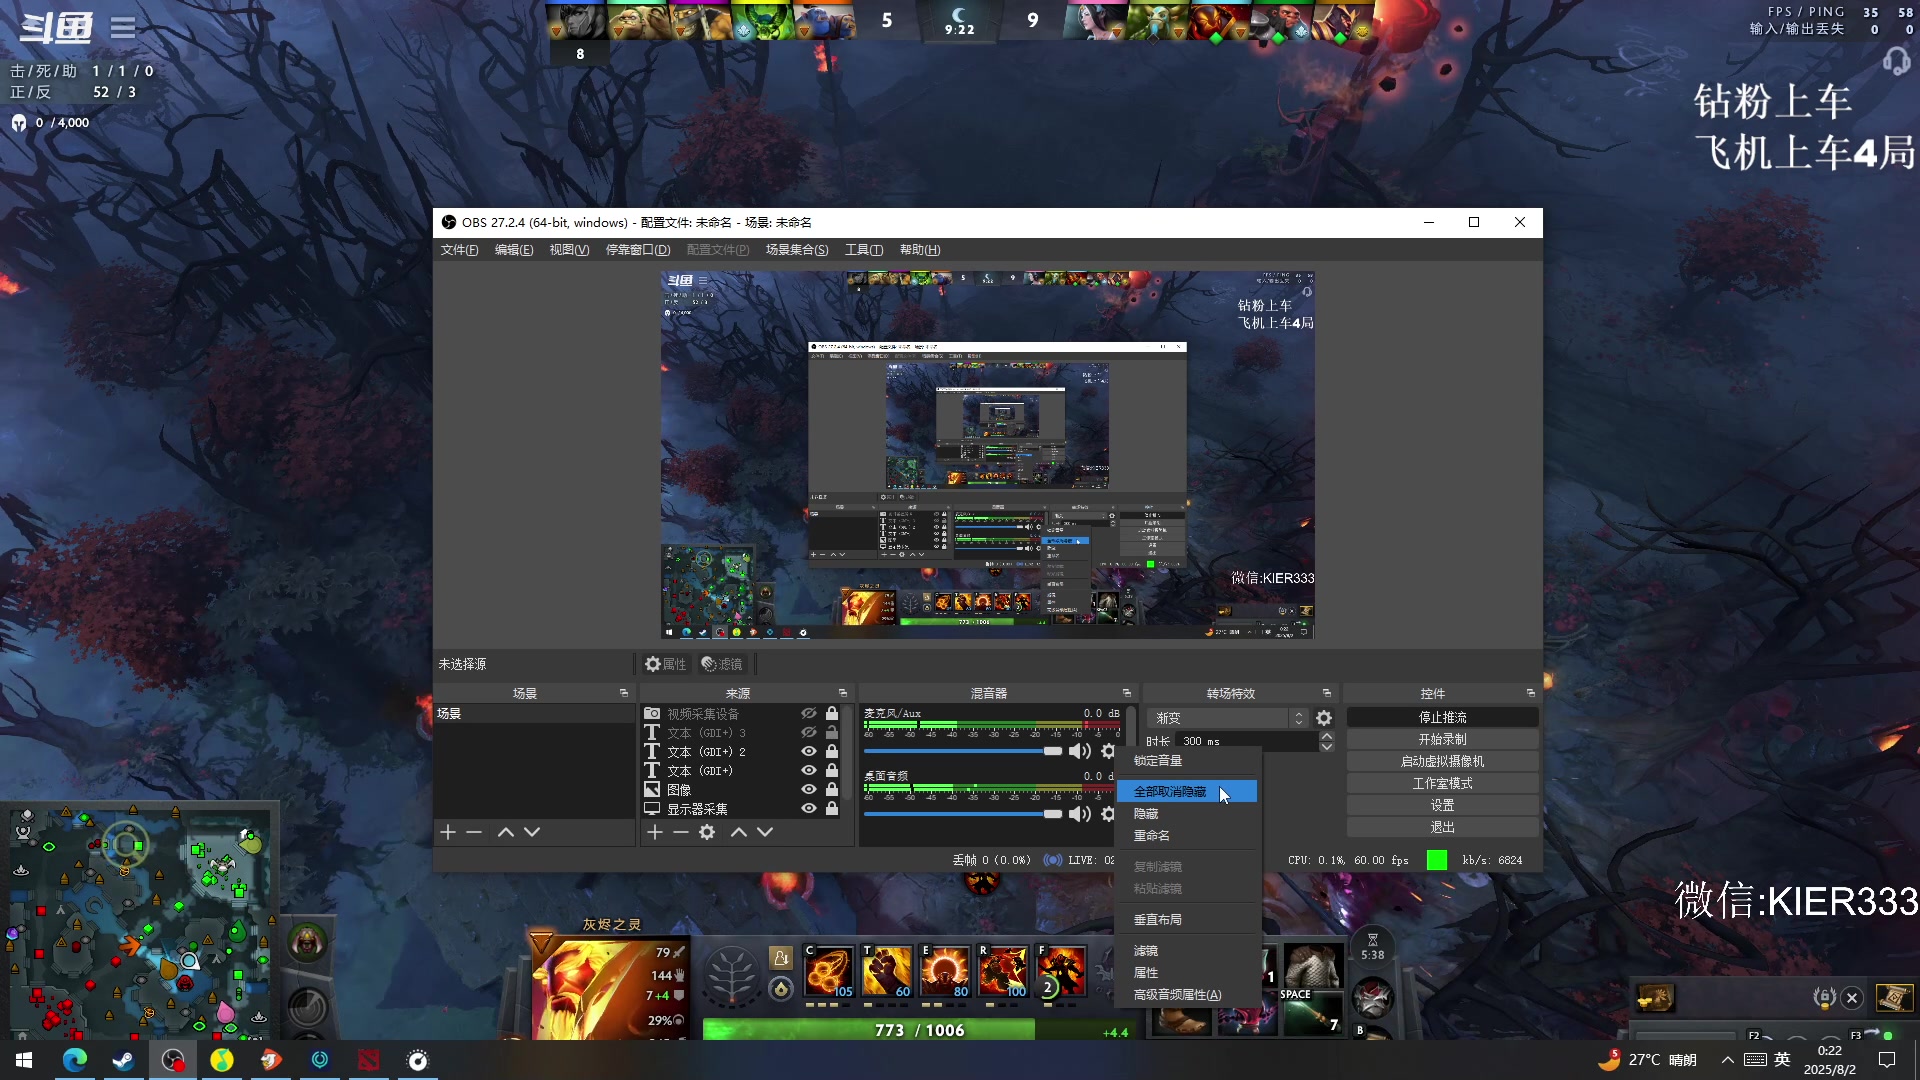The height and width of the screenshot is (1080, 1920).
Task: Cast the T hotkey fist ability
Action: click(x=887, y=971)
